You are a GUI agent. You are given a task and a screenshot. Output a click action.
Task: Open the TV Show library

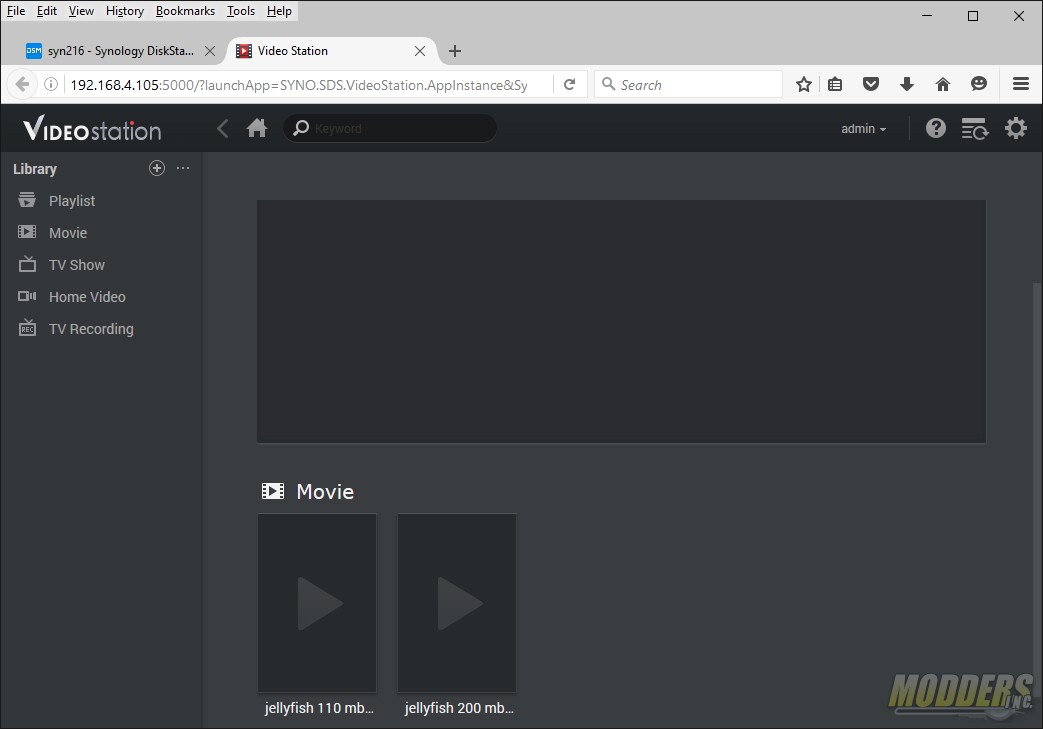76,265
